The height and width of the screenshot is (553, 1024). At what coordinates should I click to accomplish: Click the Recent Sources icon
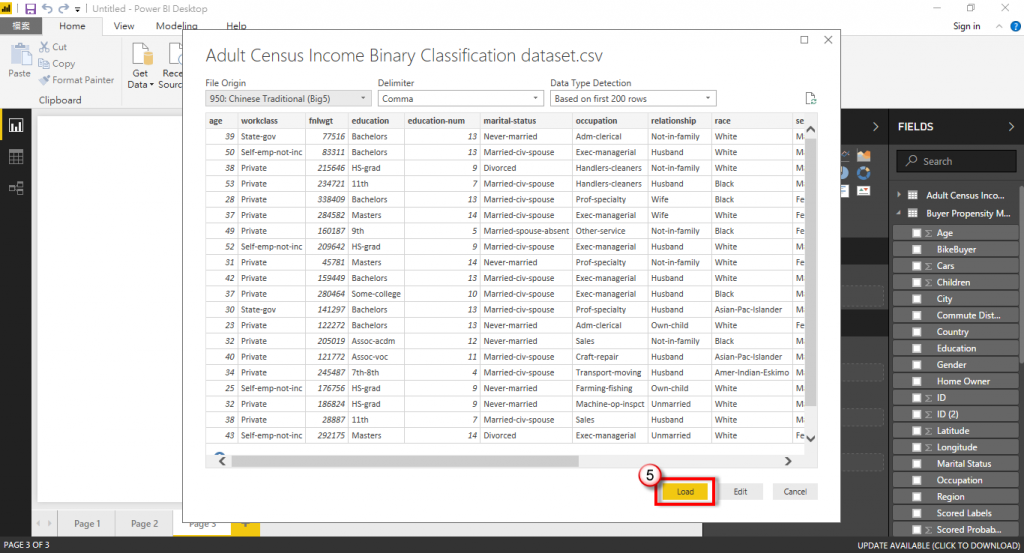point(175,54)
